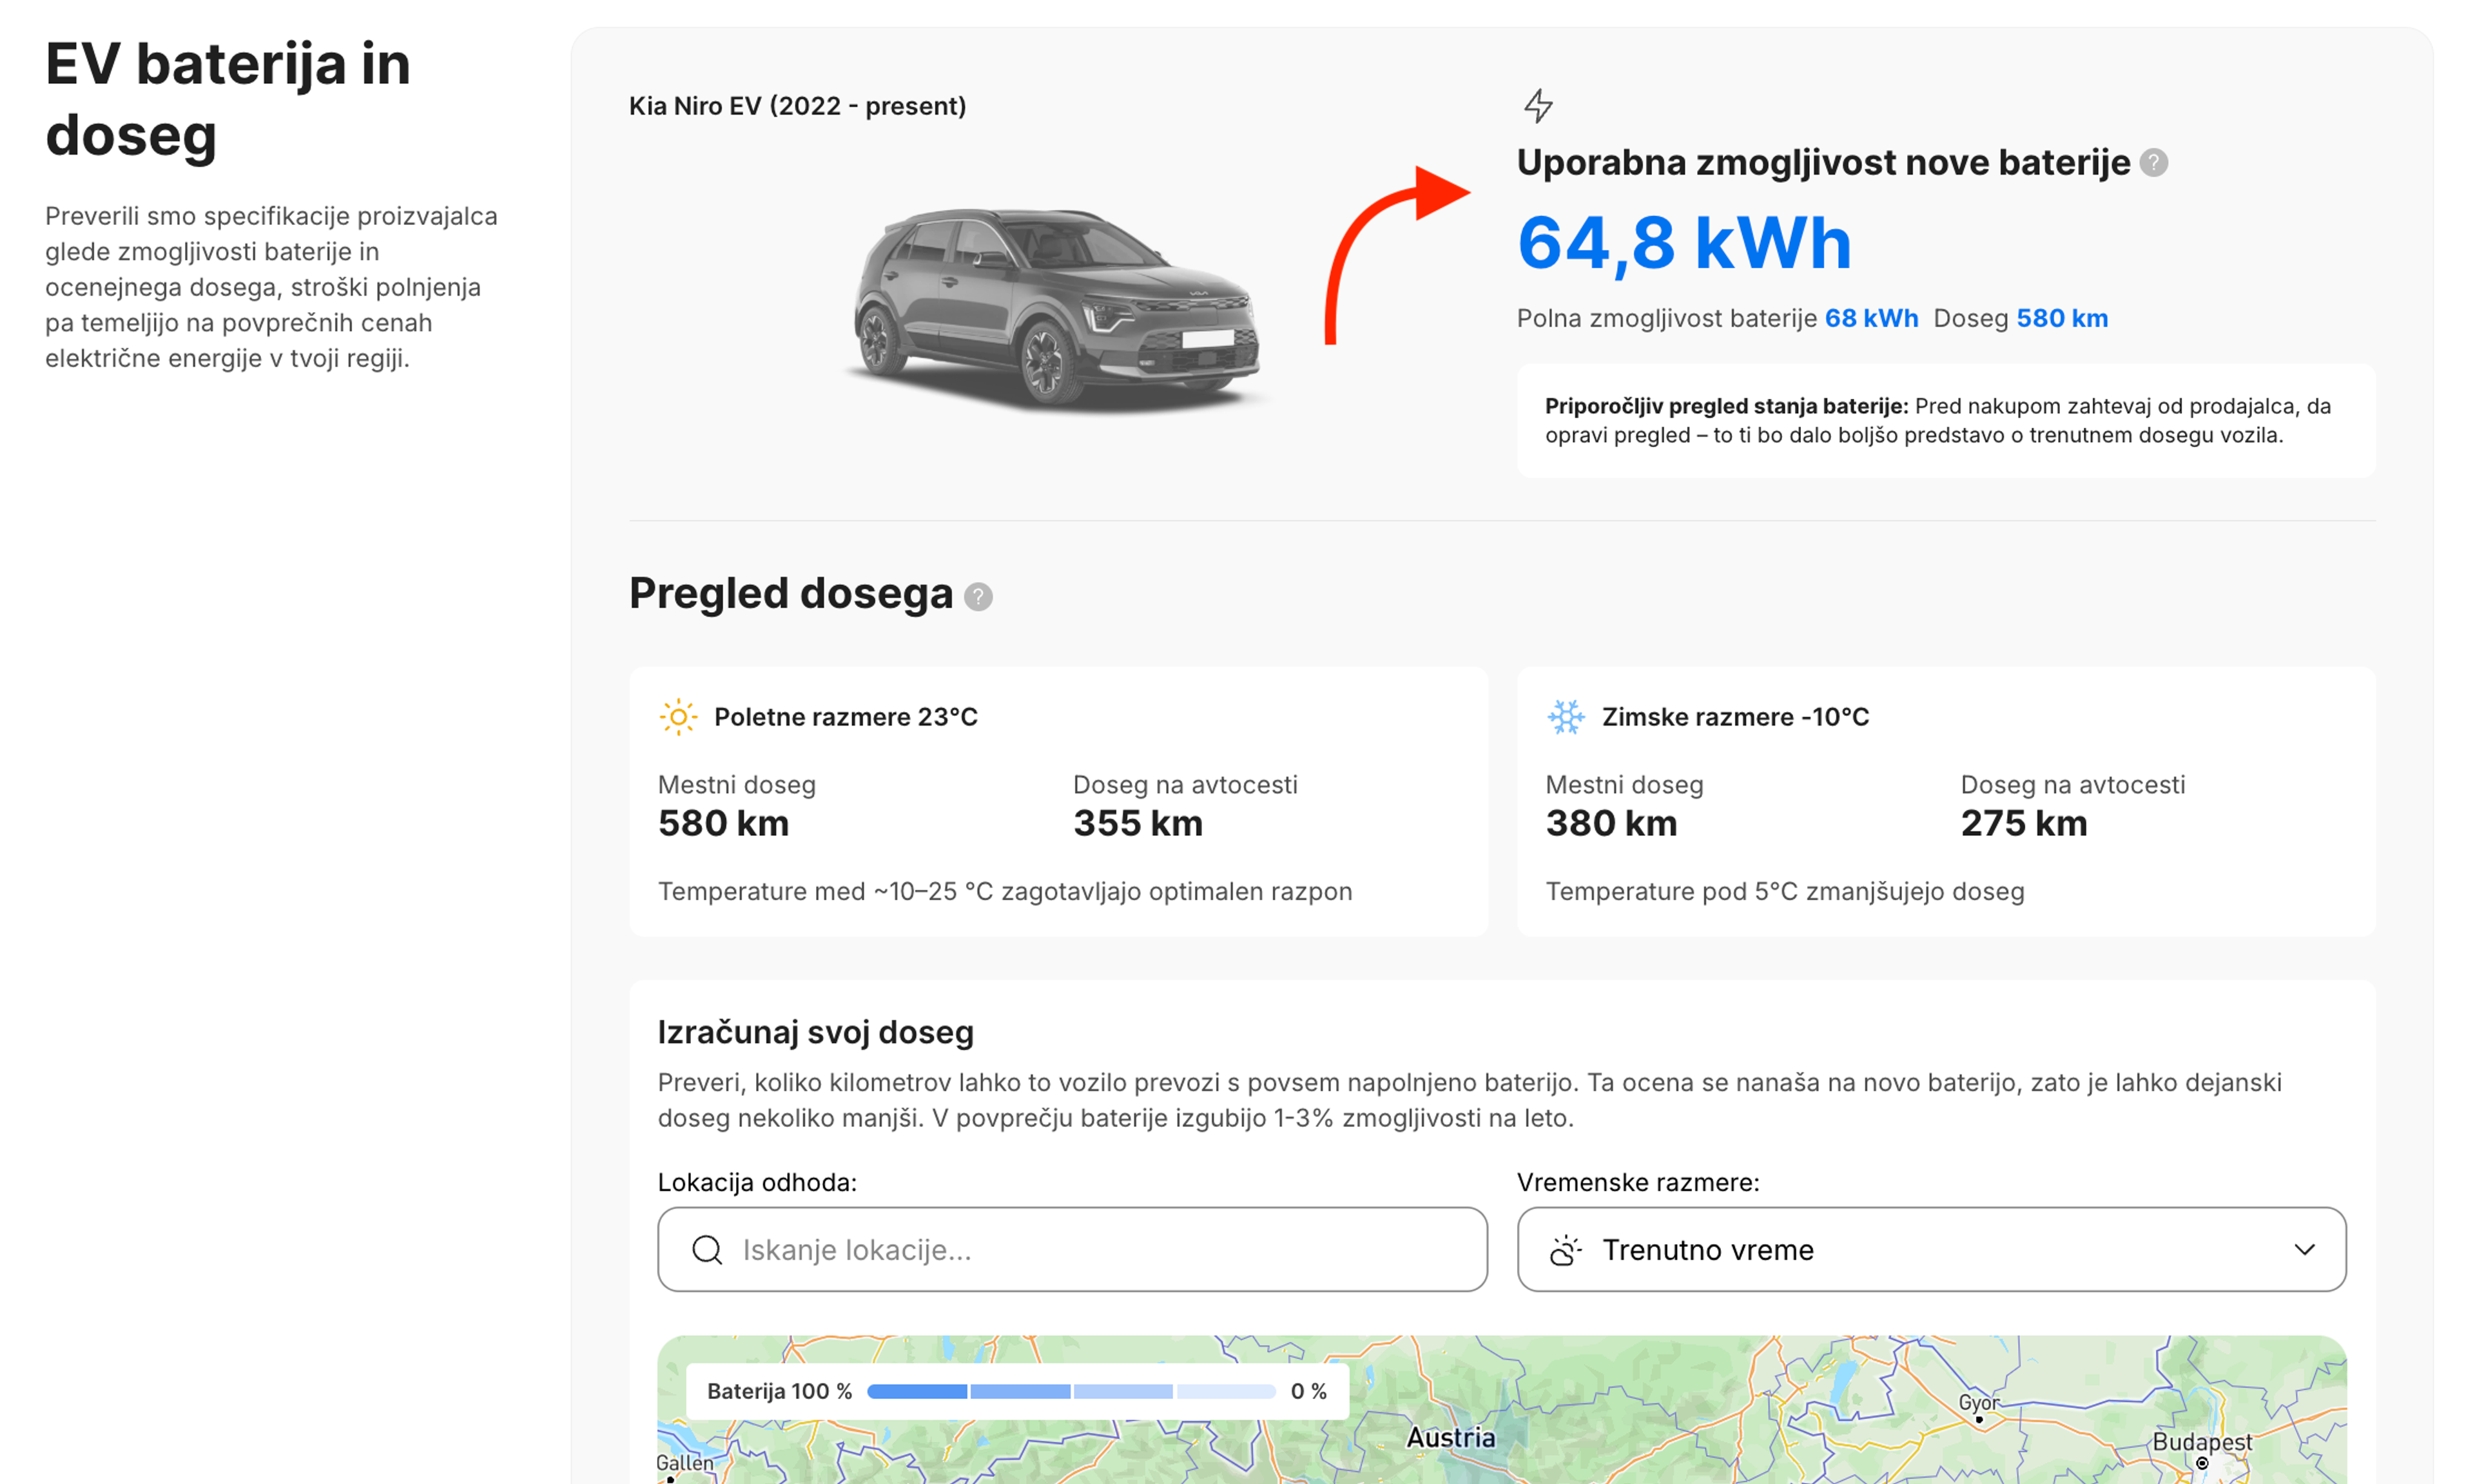2475x1484 pixels.
Task: Expand the Trenutno vreme chevron arrow
Action: coord(2304,1250)
